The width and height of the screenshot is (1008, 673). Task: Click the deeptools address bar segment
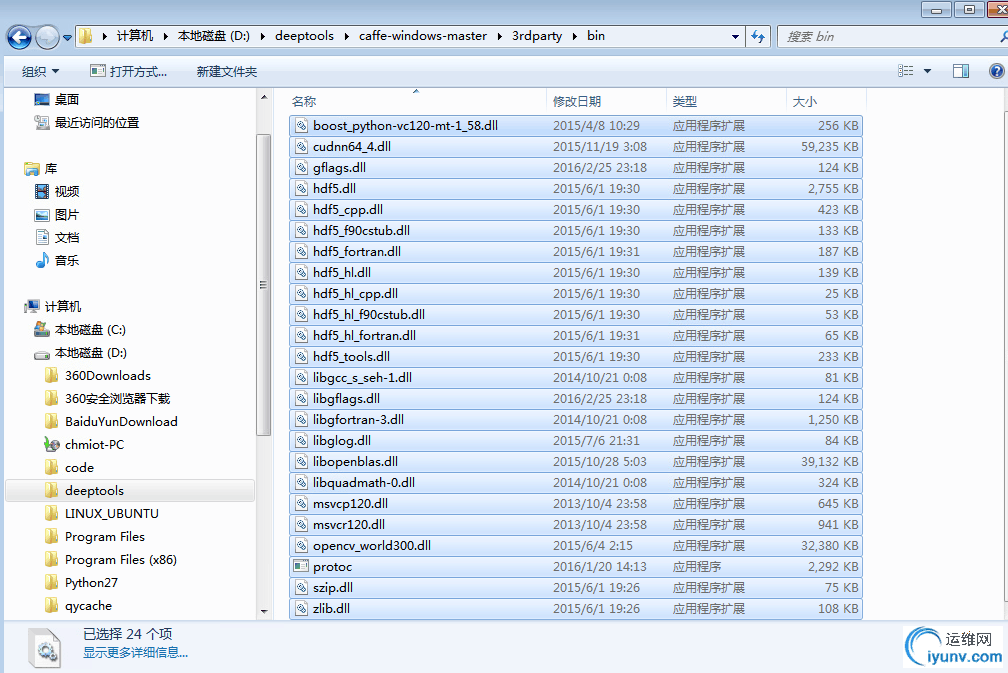pos(304,36)
